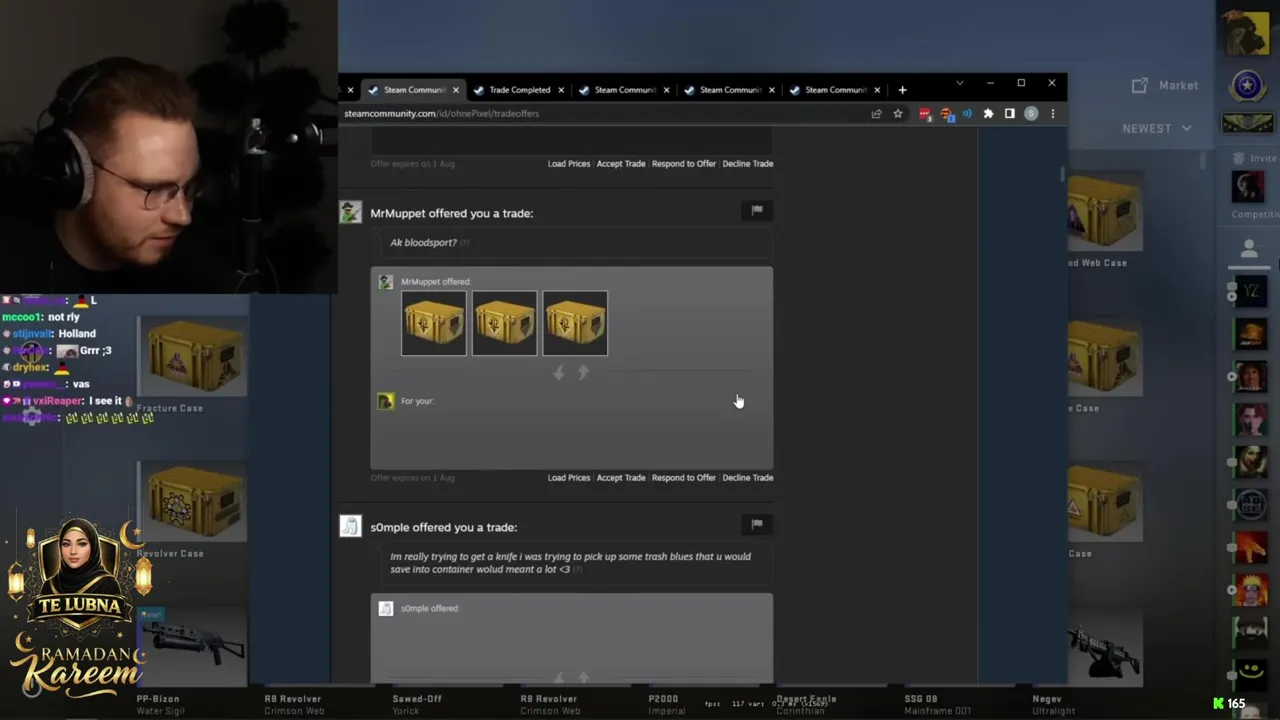Open a new browser tab with plus button

[x=902, y=90]
